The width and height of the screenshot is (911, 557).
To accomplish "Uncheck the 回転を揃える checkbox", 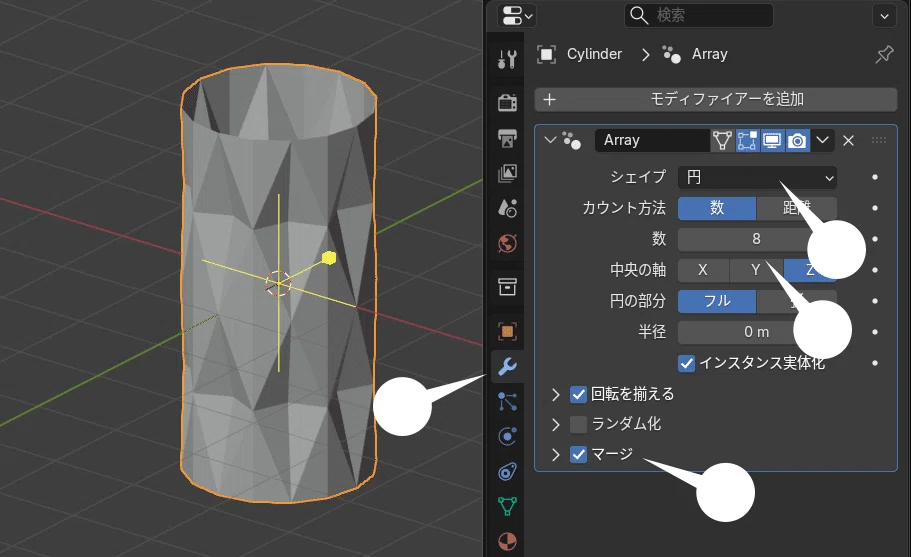I will [x=578, y=394].
